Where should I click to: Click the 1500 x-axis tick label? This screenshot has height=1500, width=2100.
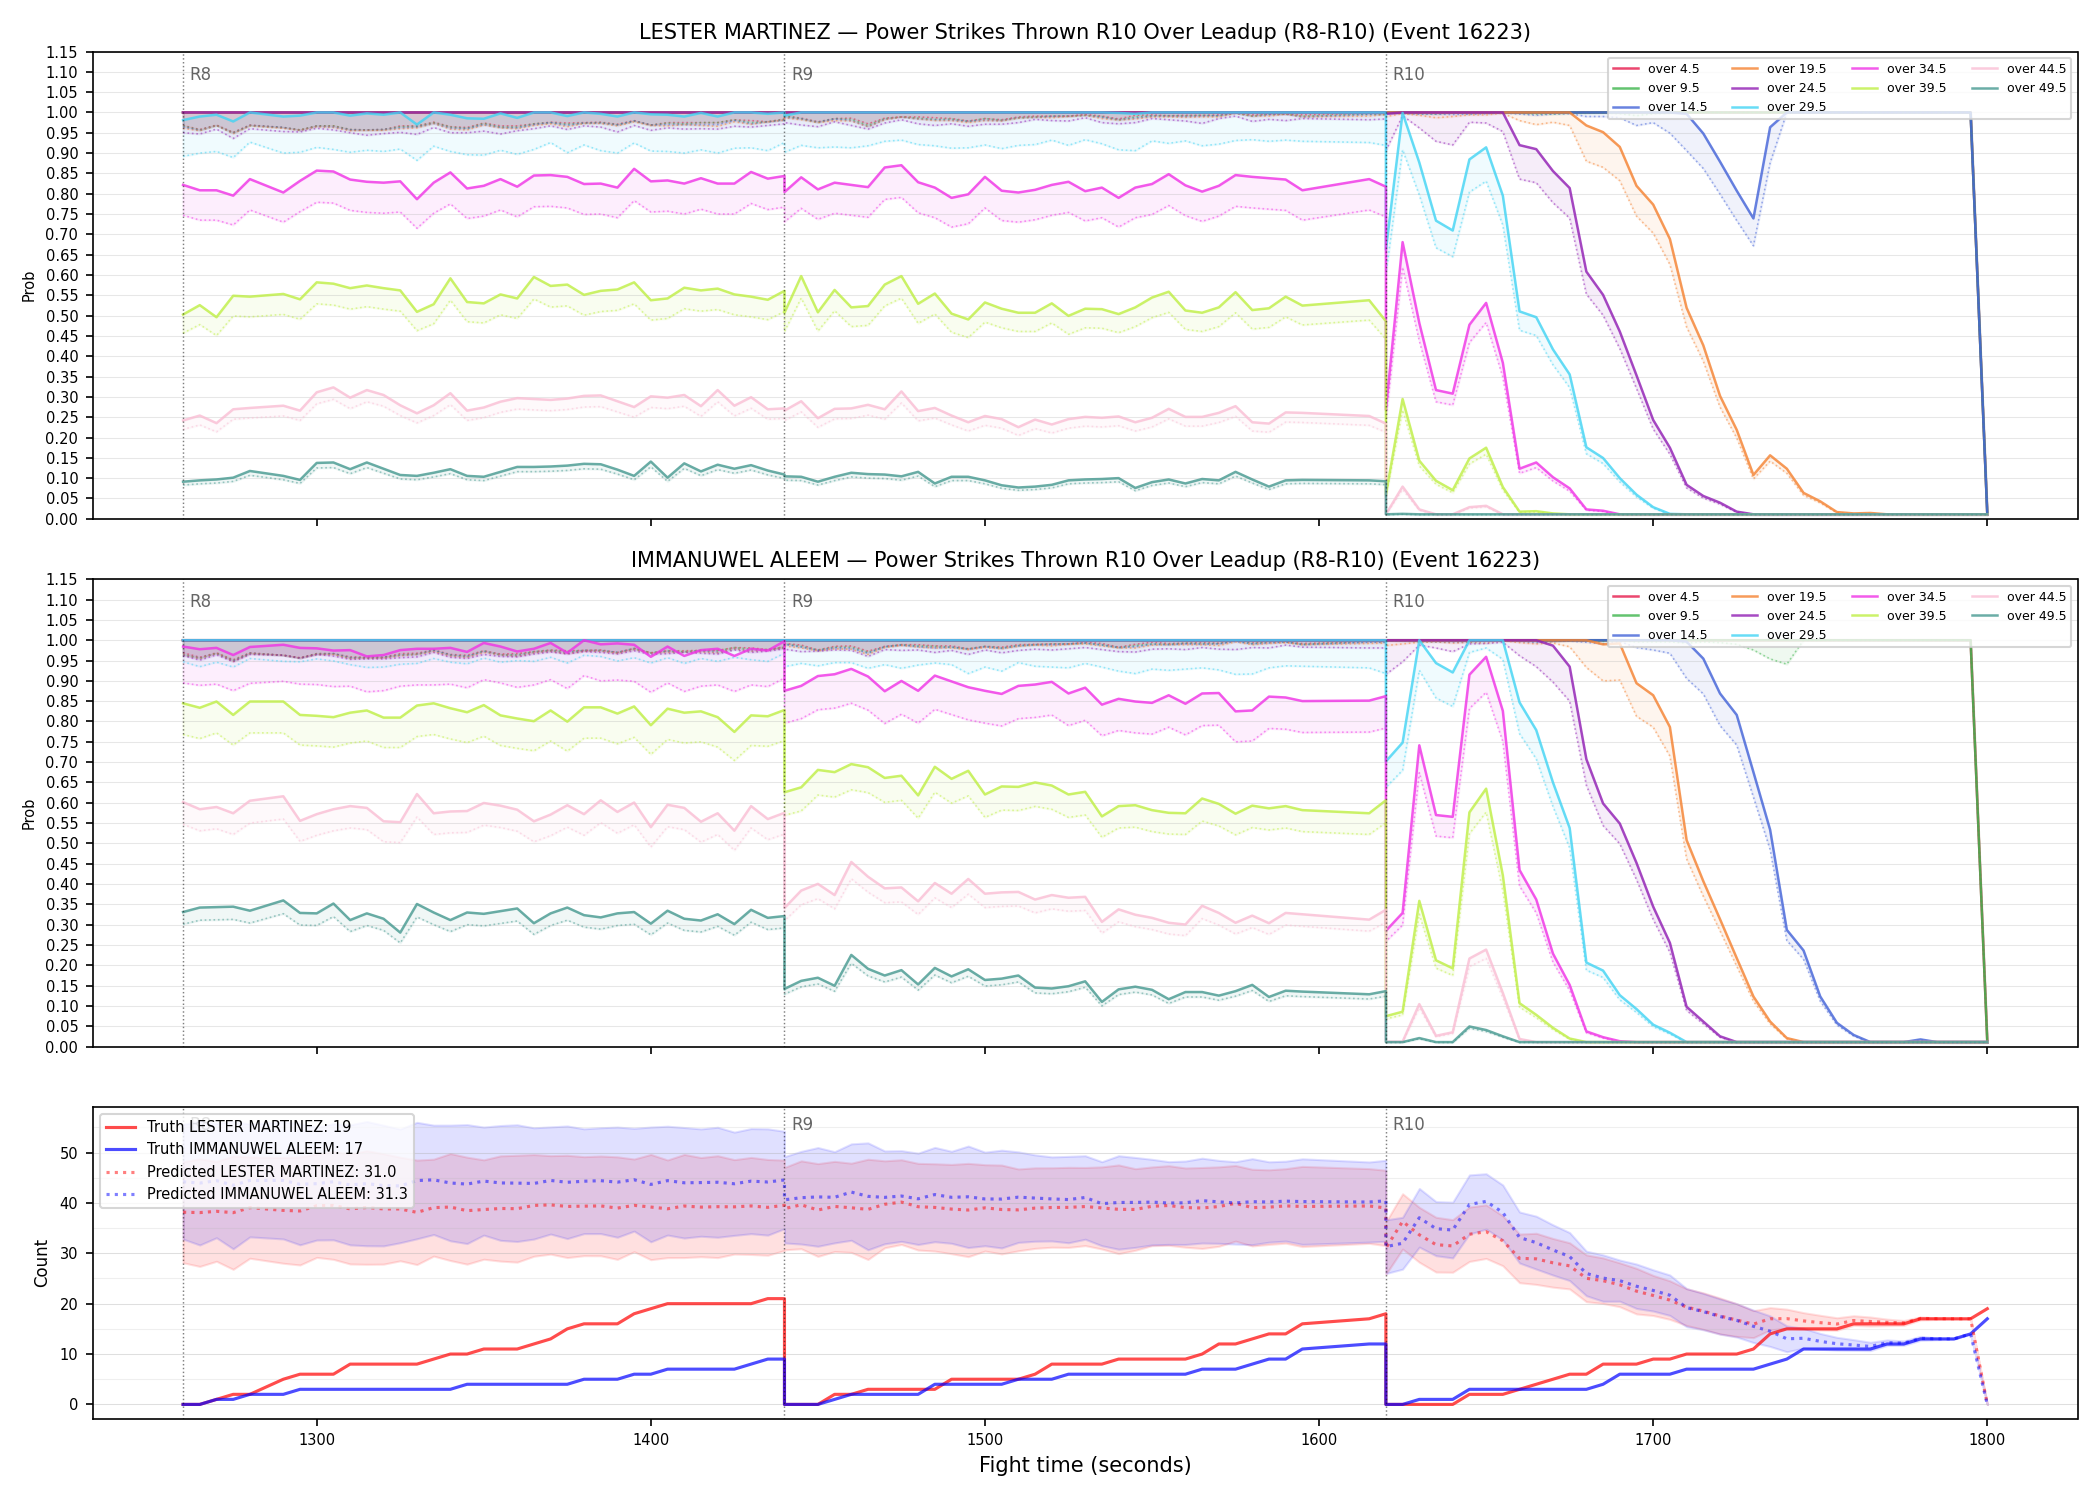(985, 1439)
